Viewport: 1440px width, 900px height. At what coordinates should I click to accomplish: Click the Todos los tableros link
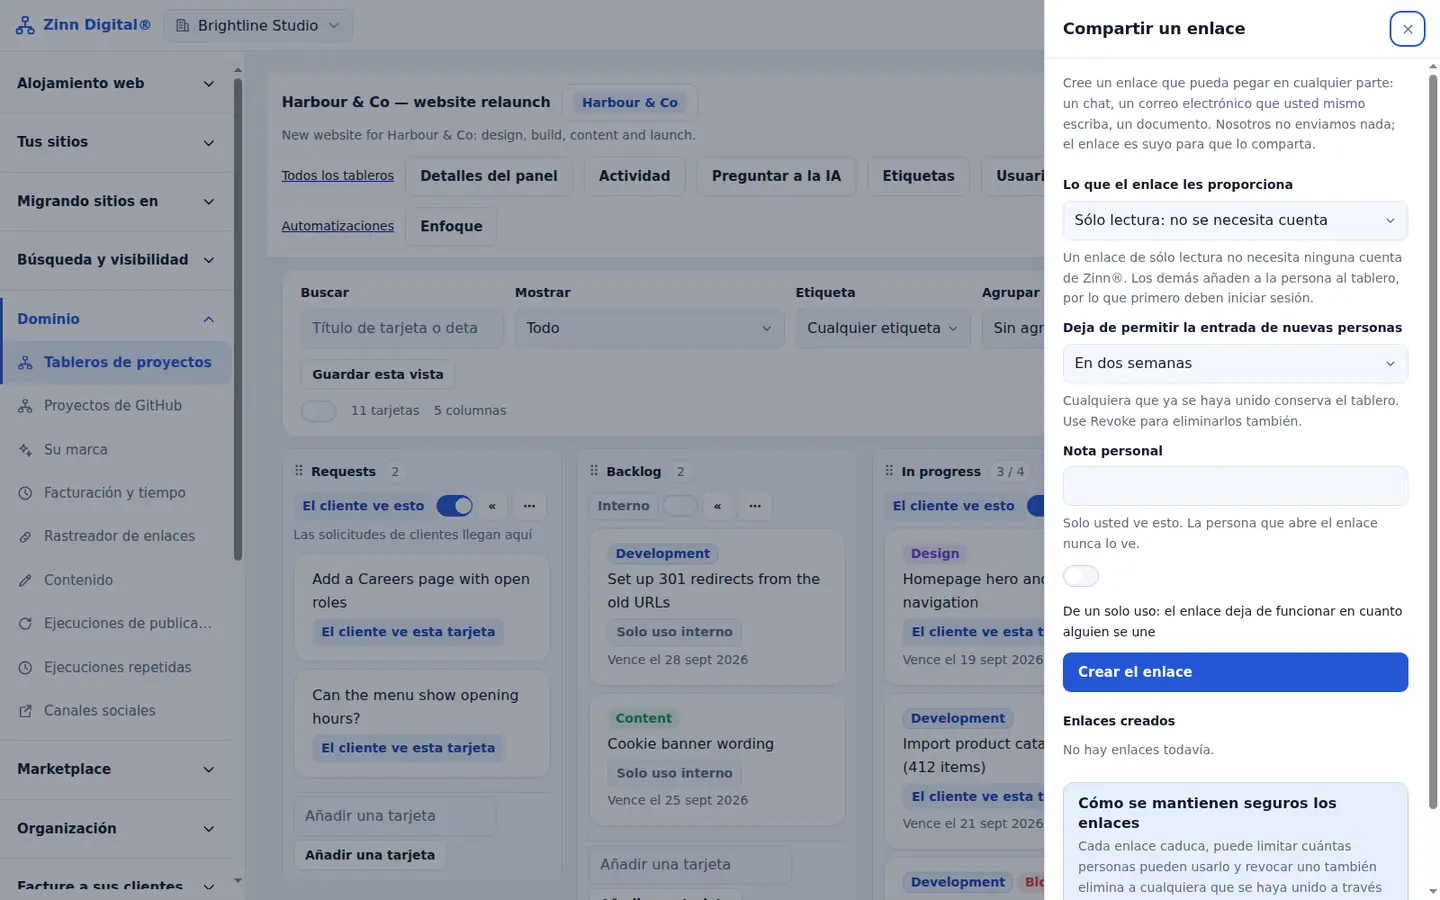(x=338, y=176)
